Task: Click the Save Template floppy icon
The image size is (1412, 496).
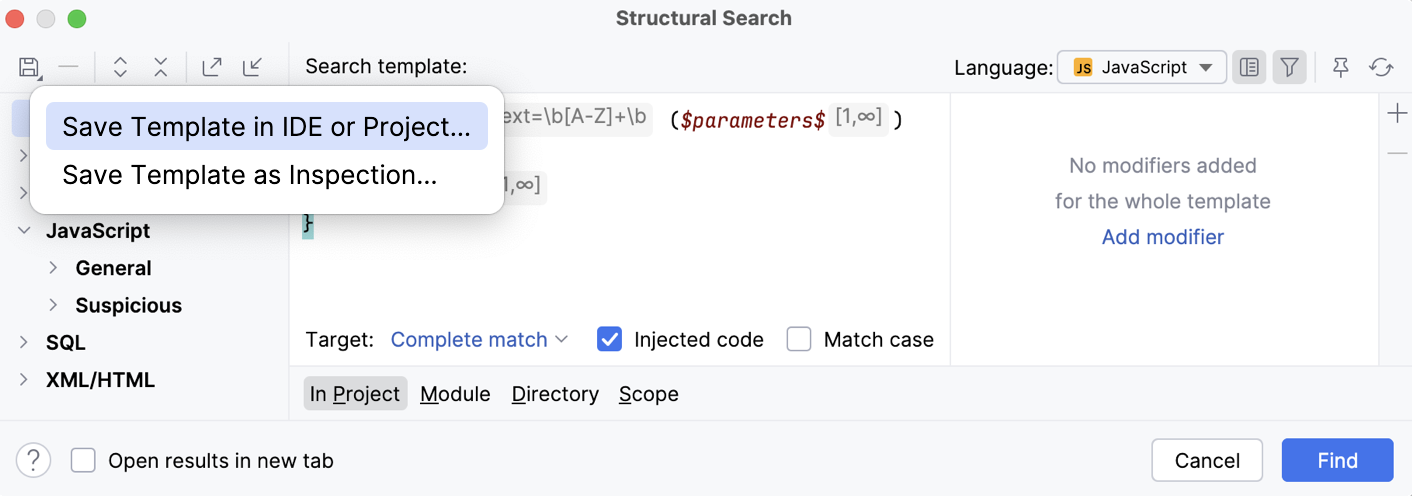Action: [x=29, y=68]
